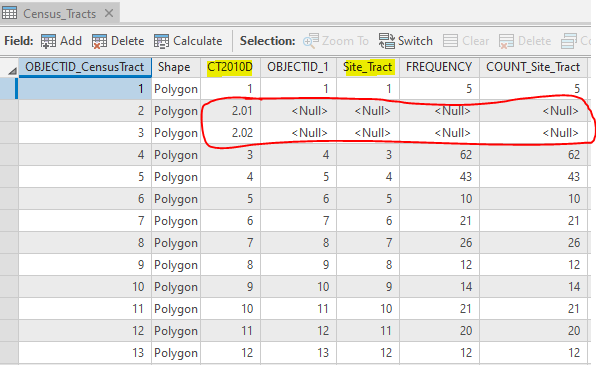Viewport: 596px width, 365px height.
Task: Click OBJECTID_CensusTract cell with value 10
Action: click(85, 287)
